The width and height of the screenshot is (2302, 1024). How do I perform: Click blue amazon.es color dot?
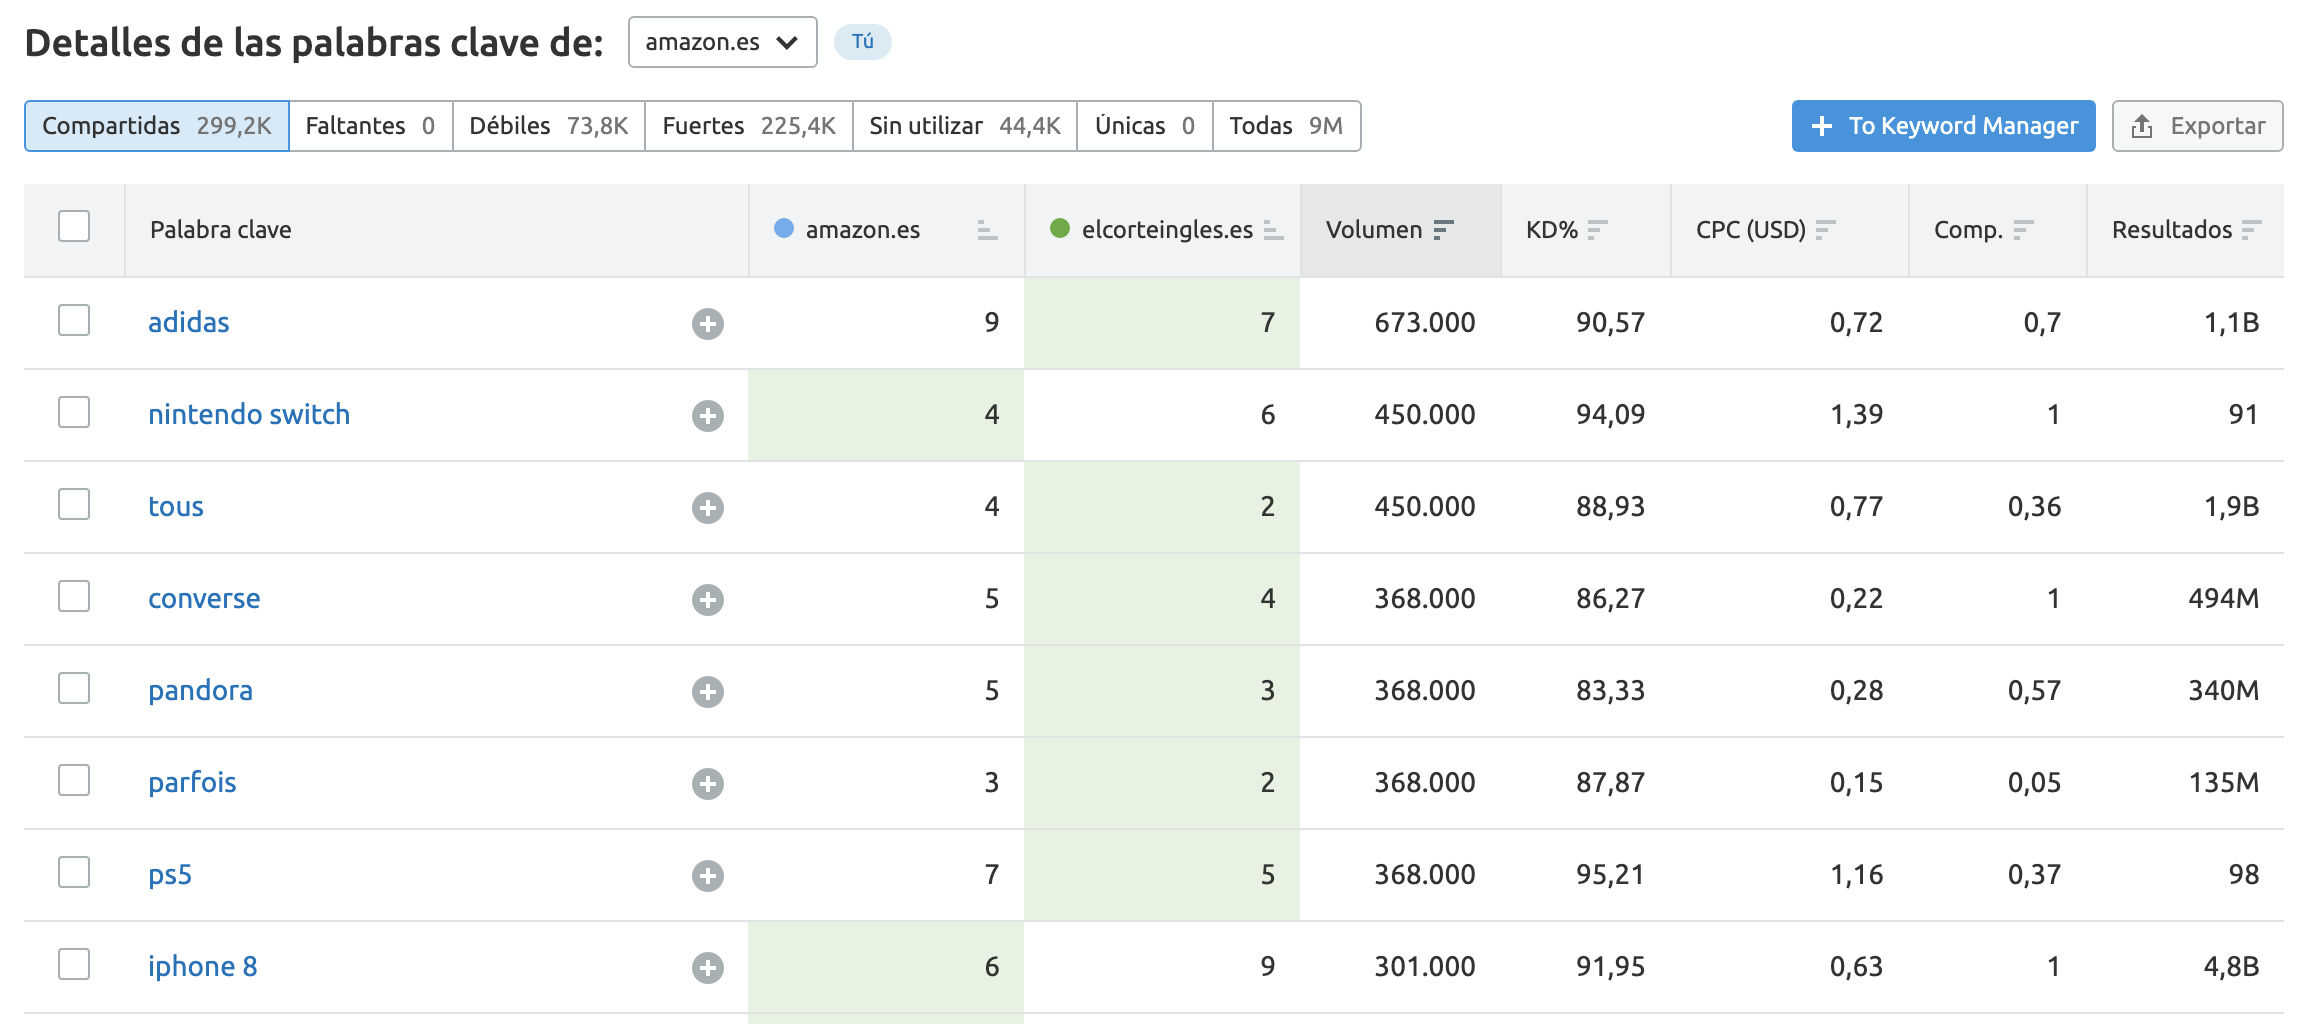pyautogui.click(x=784, y=229)
